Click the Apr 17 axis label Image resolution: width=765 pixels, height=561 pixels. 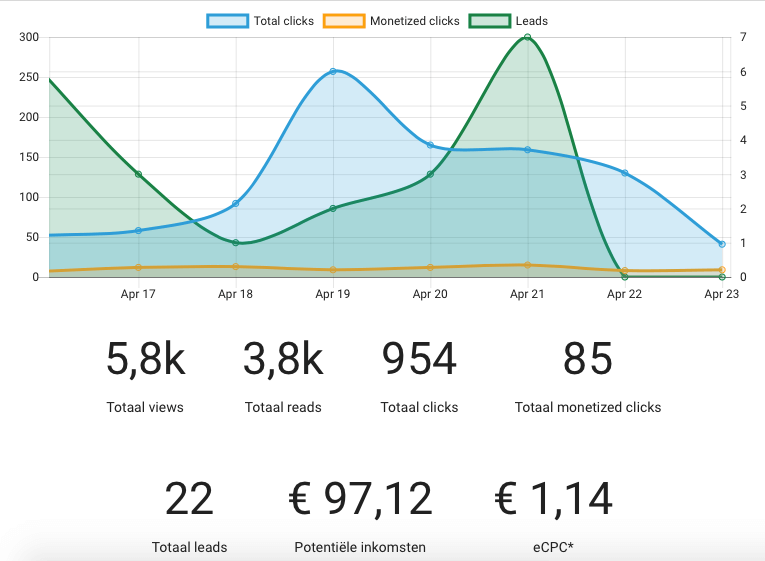[138, 294]
